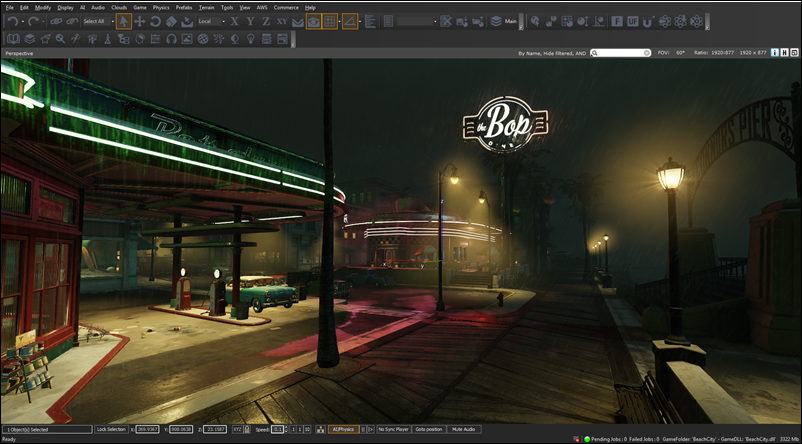The height and width of the screenshot is (444, 802).
Task: Toggle angle snapping
Action: (350, 21)
